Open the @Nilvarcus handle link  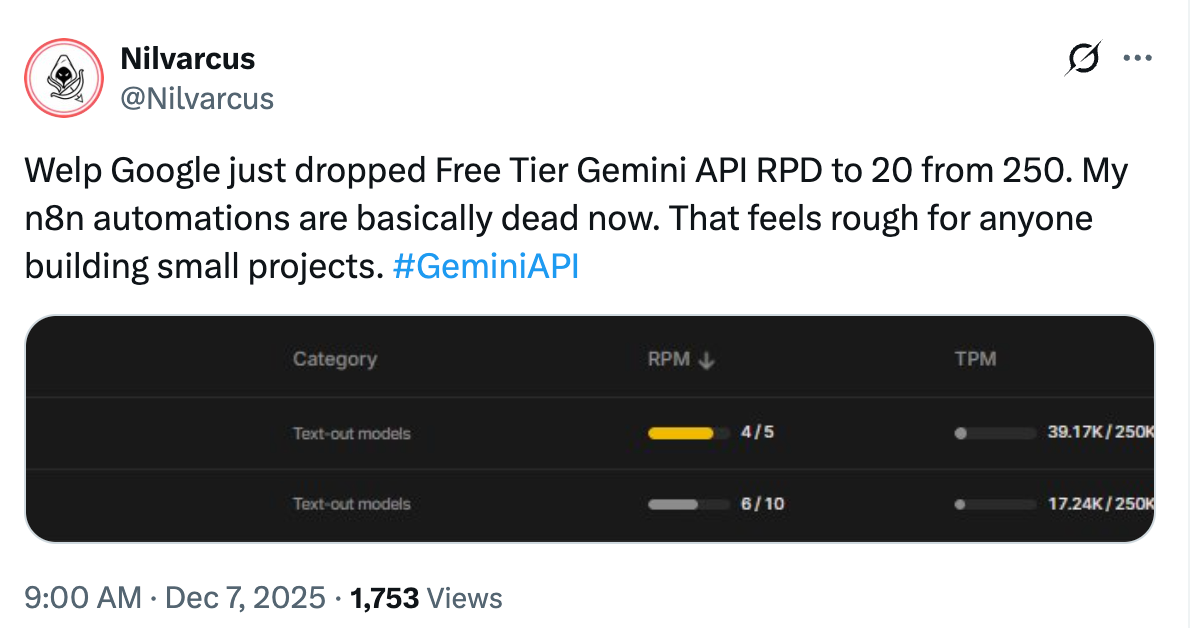click(197, 98)
